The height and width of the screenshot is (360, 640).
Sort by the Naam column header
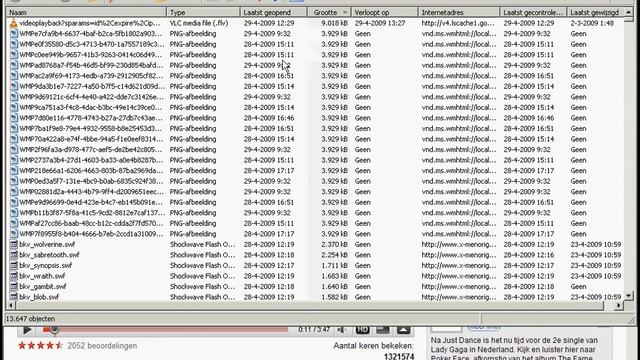[x=86, y=13]
